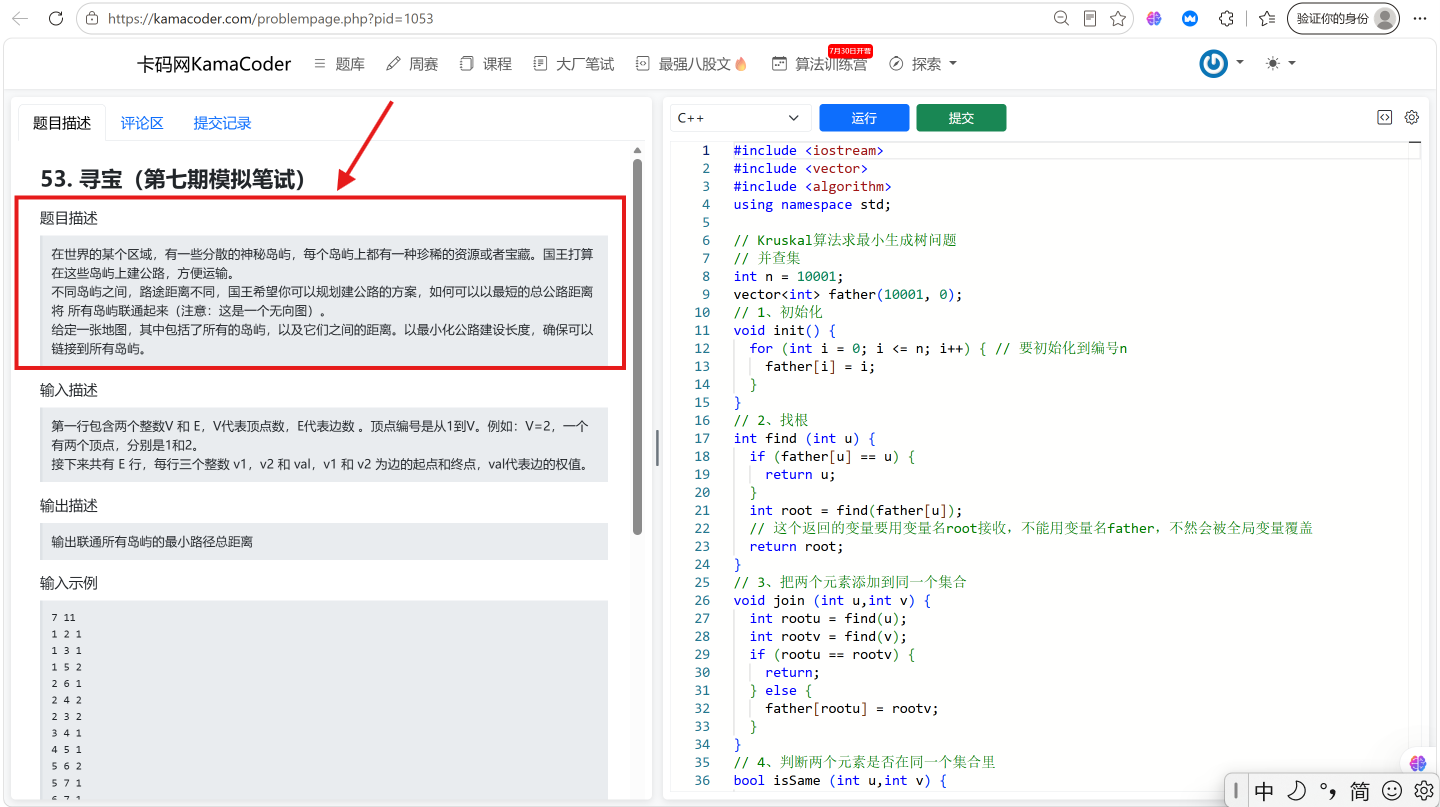Open the immersive reader page icon
Screen dimensions: 1440x807
tap(1090, 18)
